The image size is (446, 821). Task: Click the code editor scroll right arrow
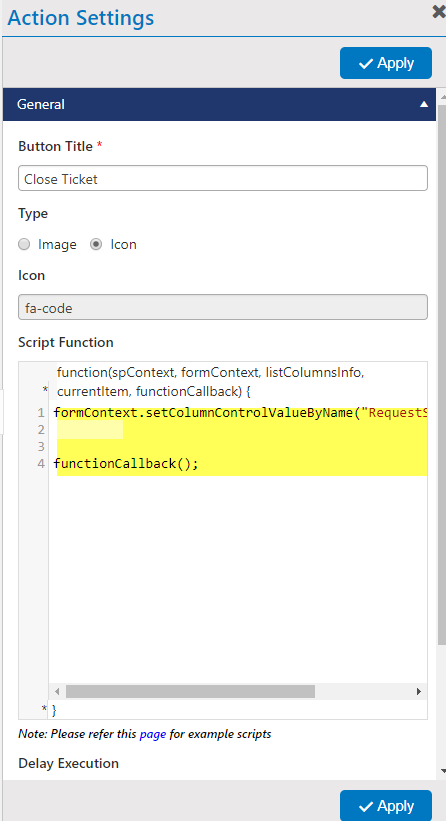point(419,691)
